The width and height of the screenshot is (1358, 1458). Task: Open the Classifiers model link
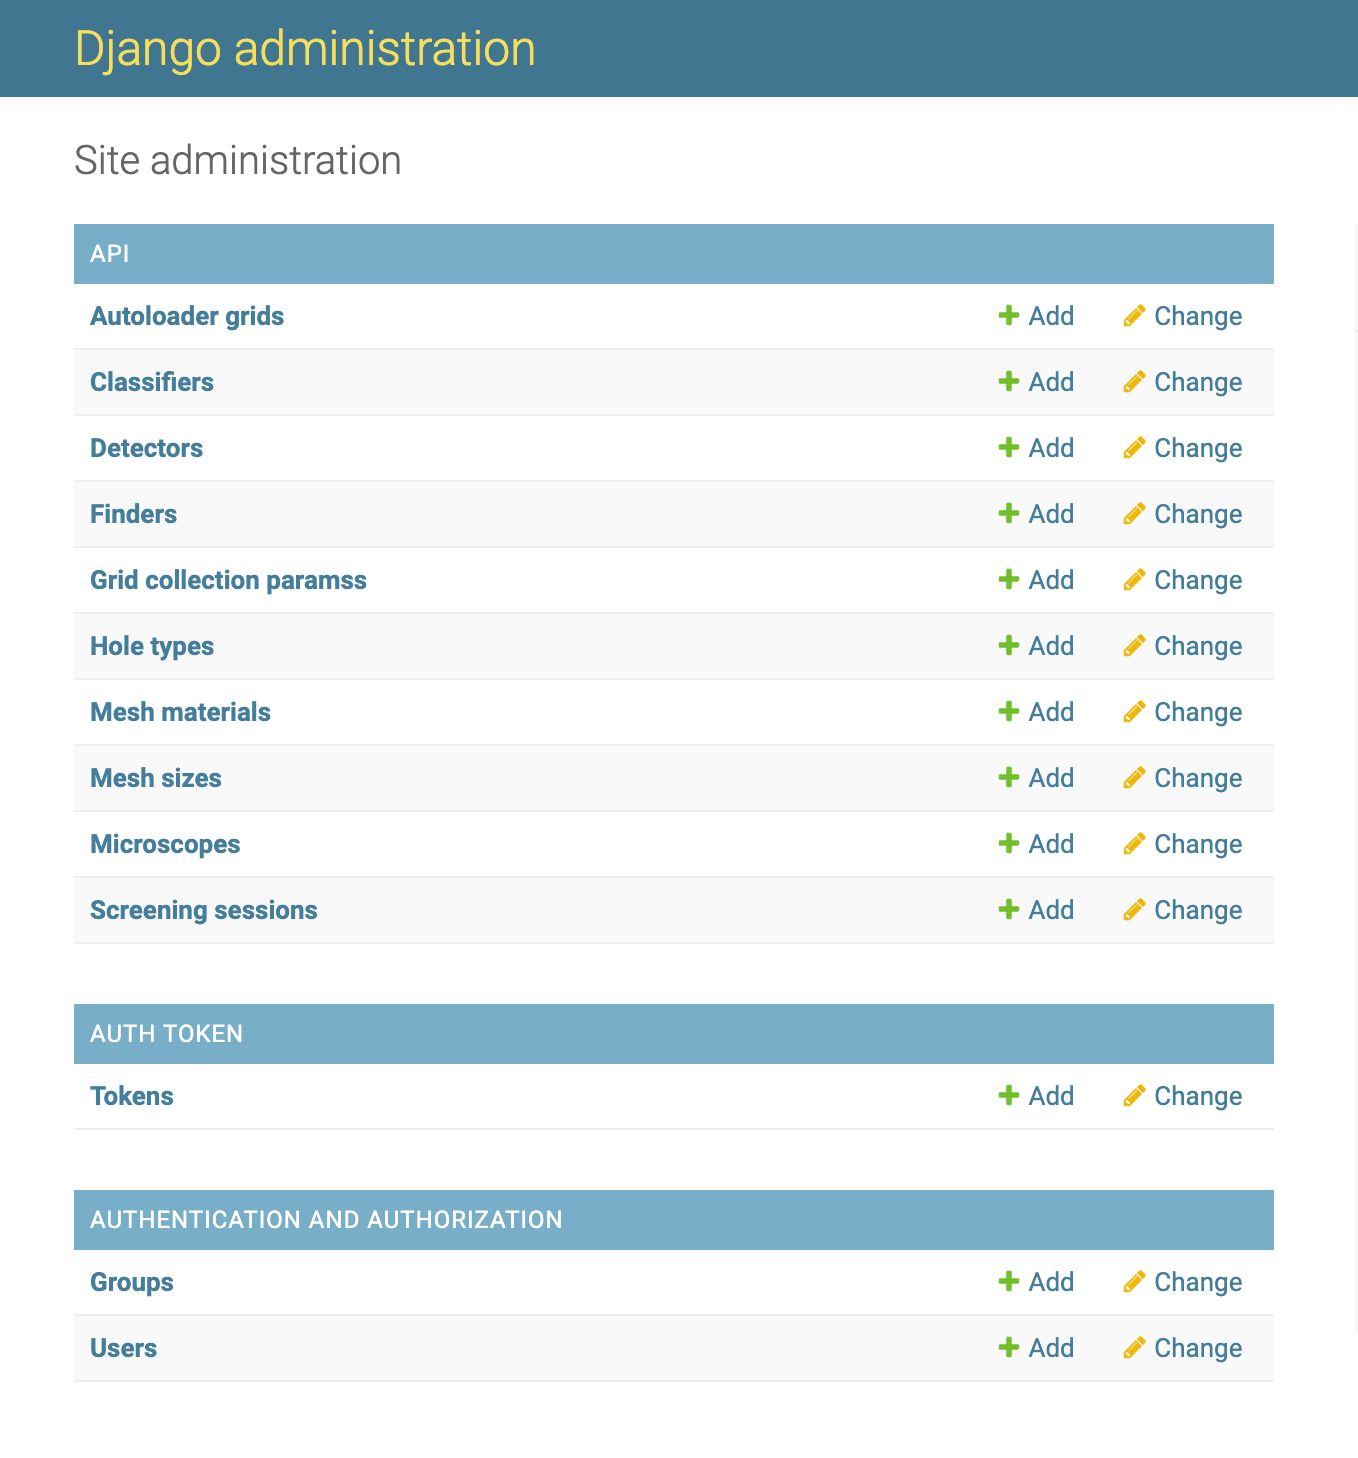click(x=152, y=382)
